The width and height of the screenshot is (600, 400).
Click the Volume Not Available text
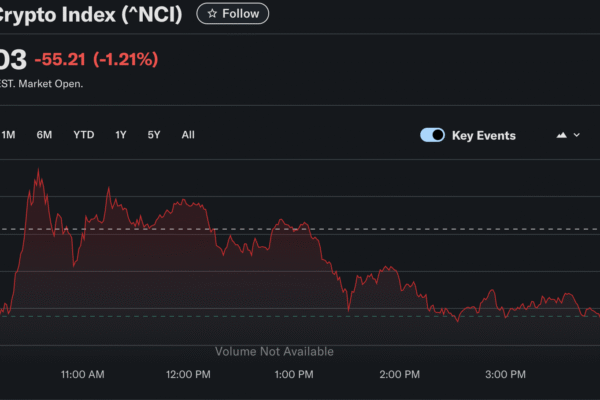(x=275, y=351)
